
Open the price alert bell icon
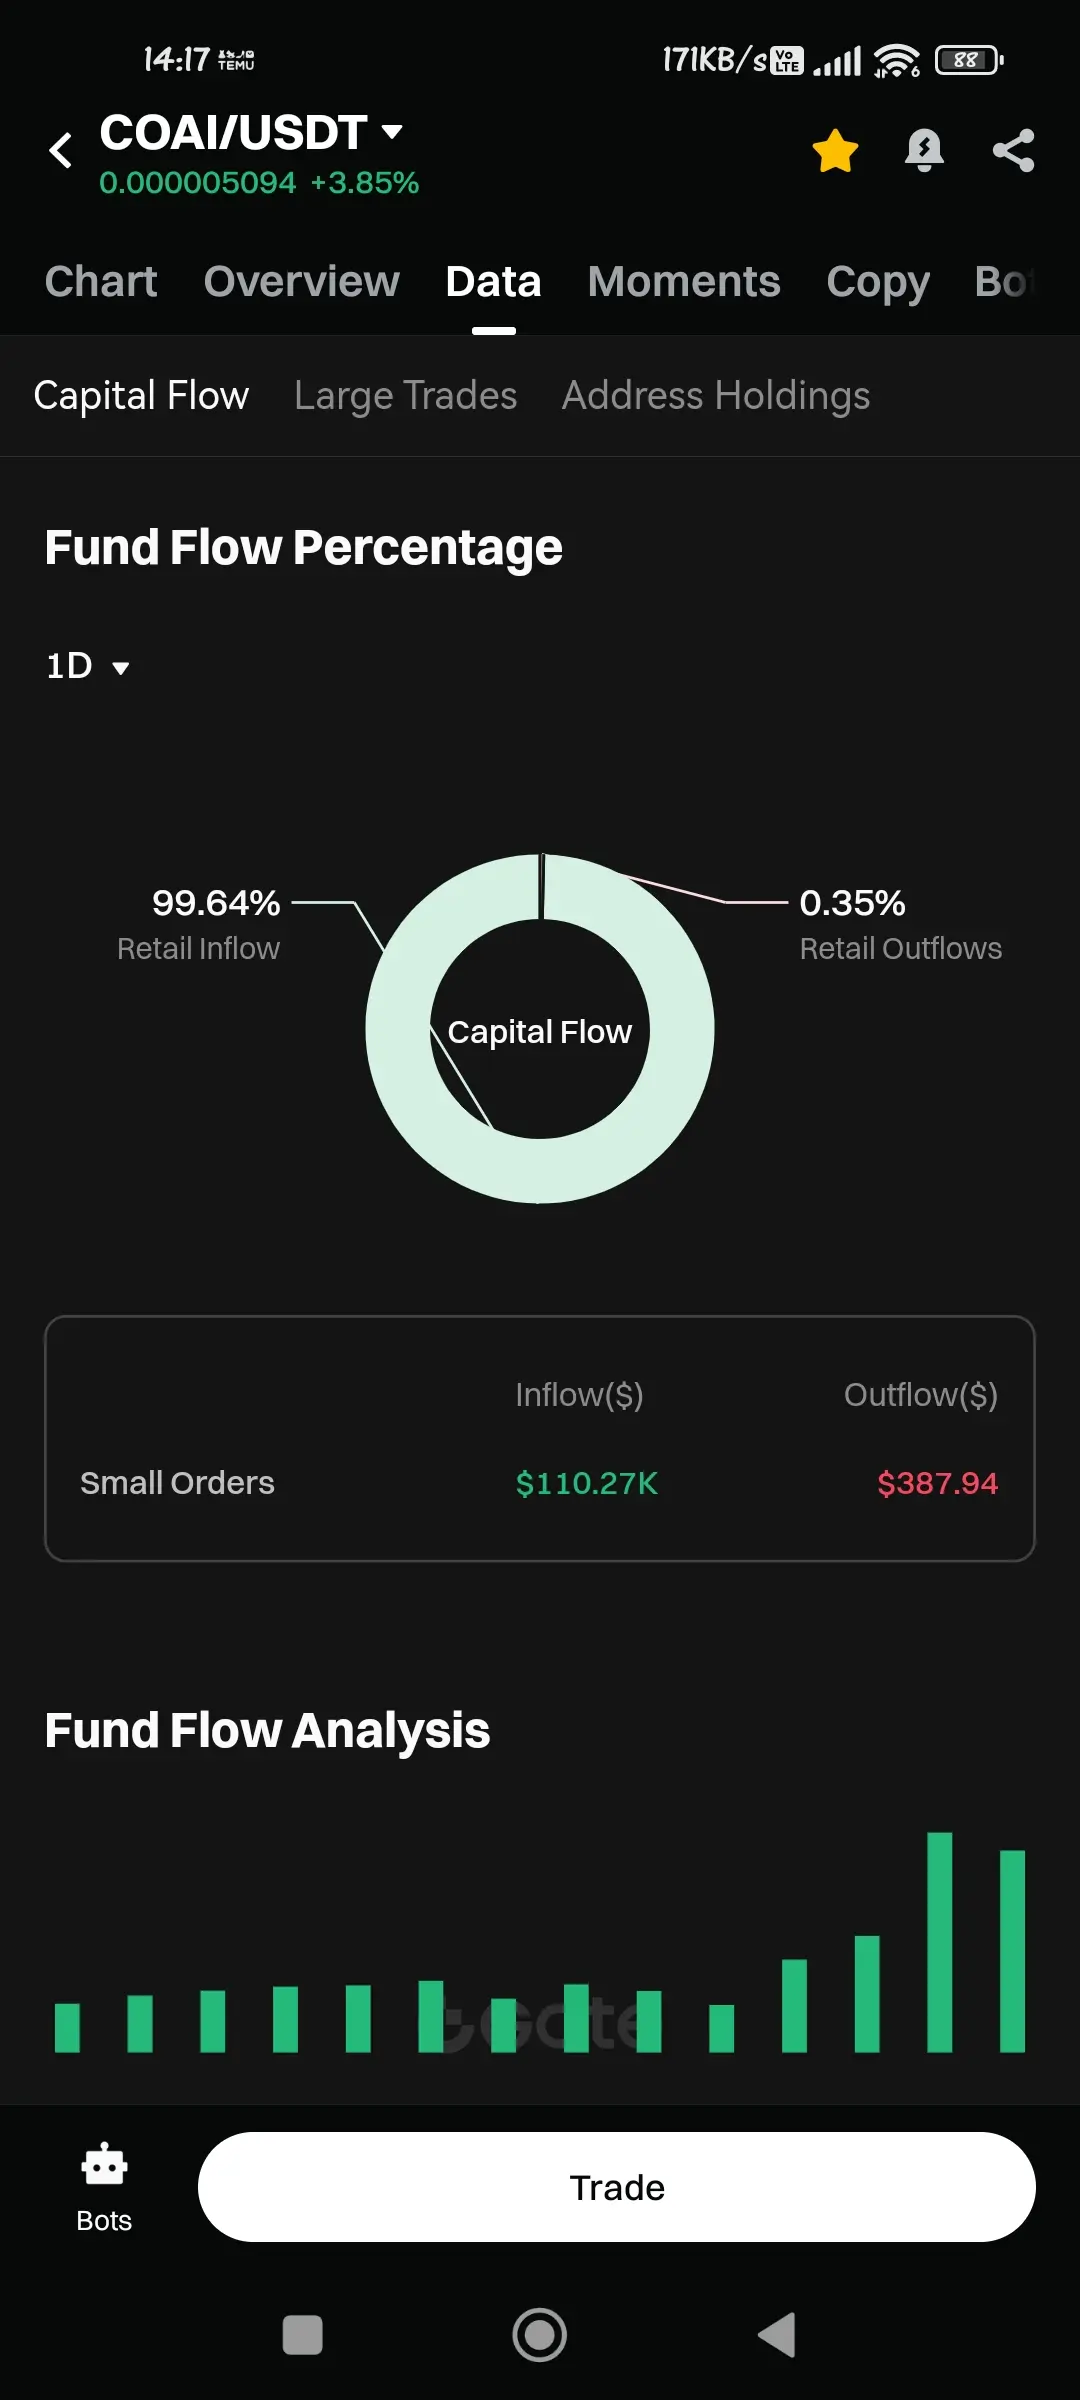click(x=924, y=151)
